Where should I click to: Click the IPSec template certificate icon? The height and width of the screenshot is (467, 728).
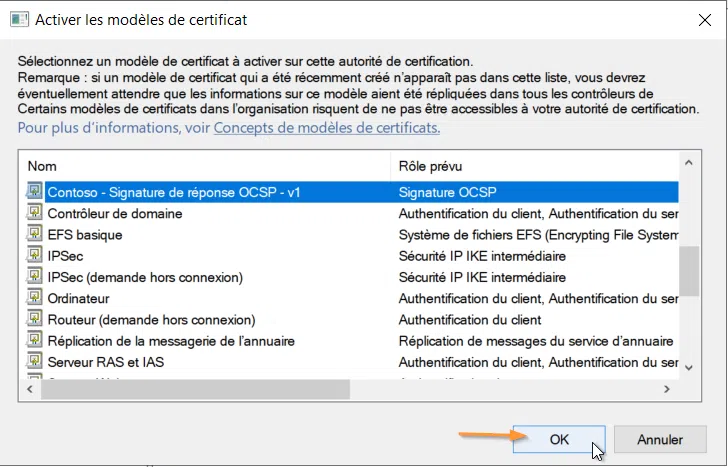(35, 256)
